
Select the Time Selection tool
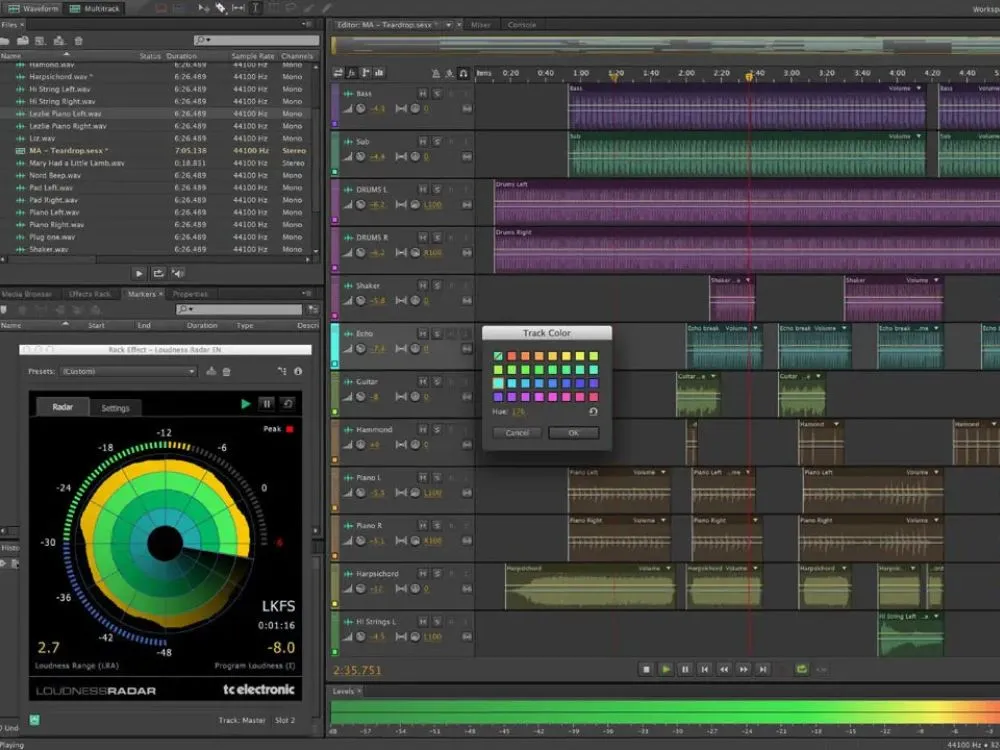[255, 8]
